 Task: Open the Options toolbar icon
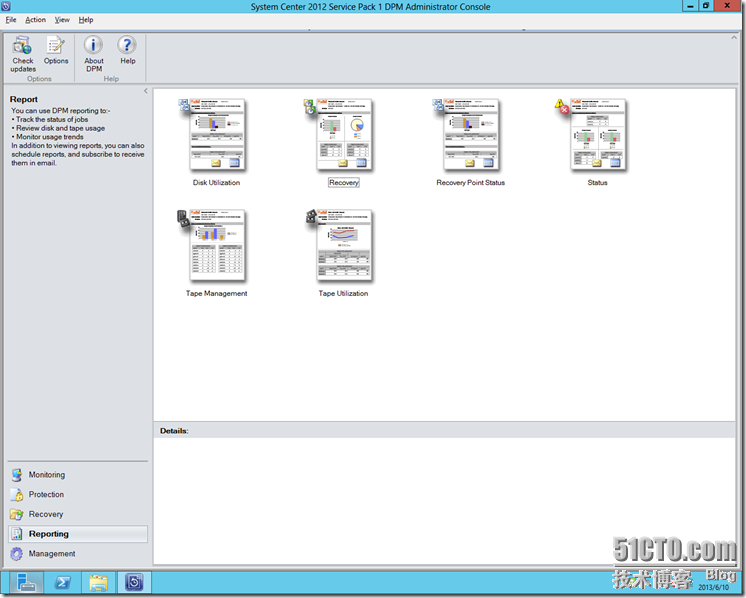coord(56,46)
